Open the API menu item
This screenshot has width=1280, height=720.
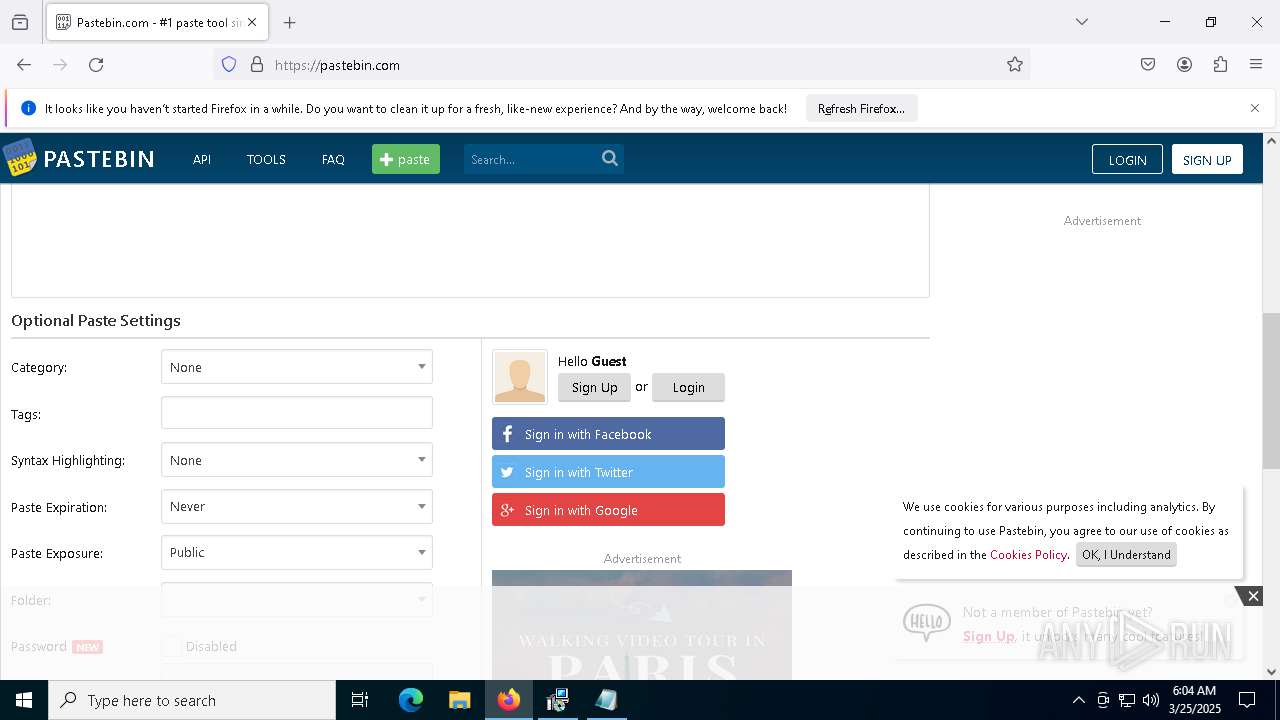[202, 159]
